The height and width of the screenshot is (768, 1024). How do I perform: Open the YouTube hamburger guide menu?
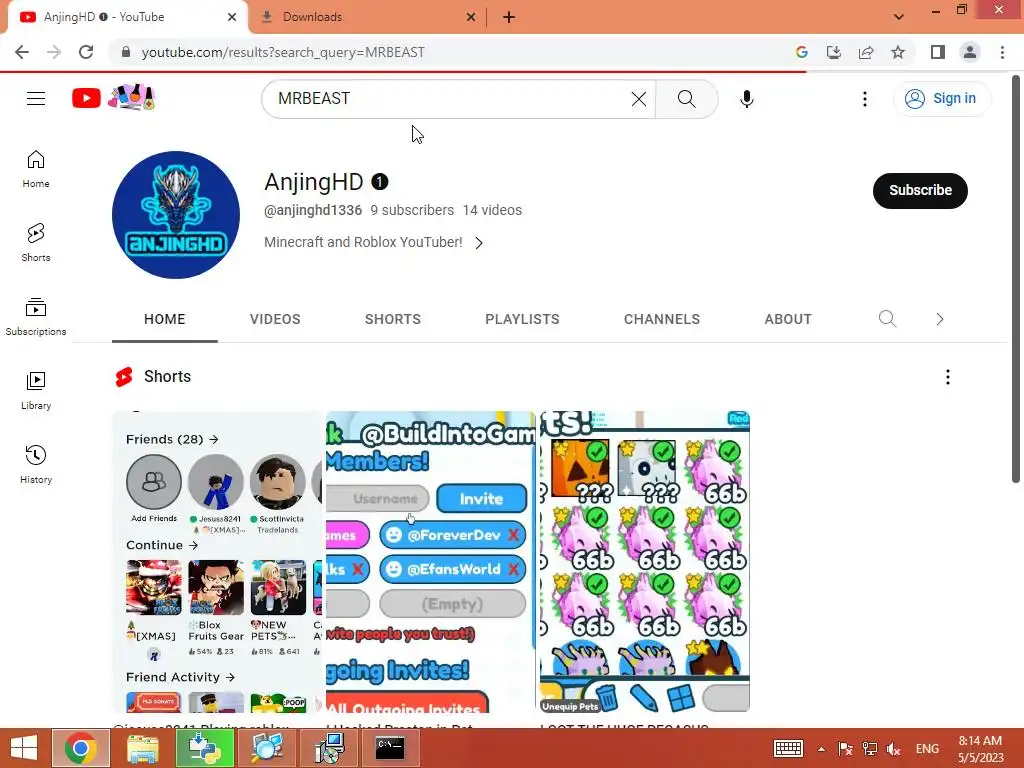tap(36, 99)
